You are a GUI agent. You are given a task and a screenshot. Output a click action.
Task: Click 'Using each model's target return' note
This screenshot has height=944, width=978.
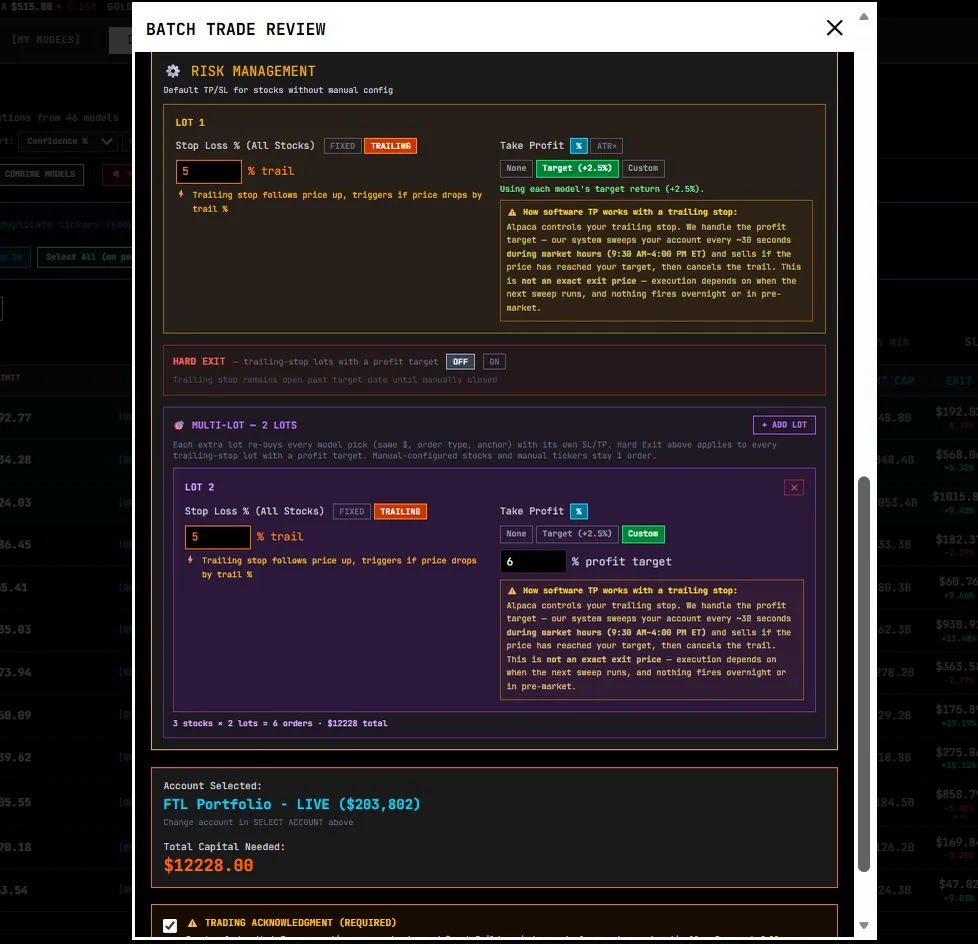[602, 189]
